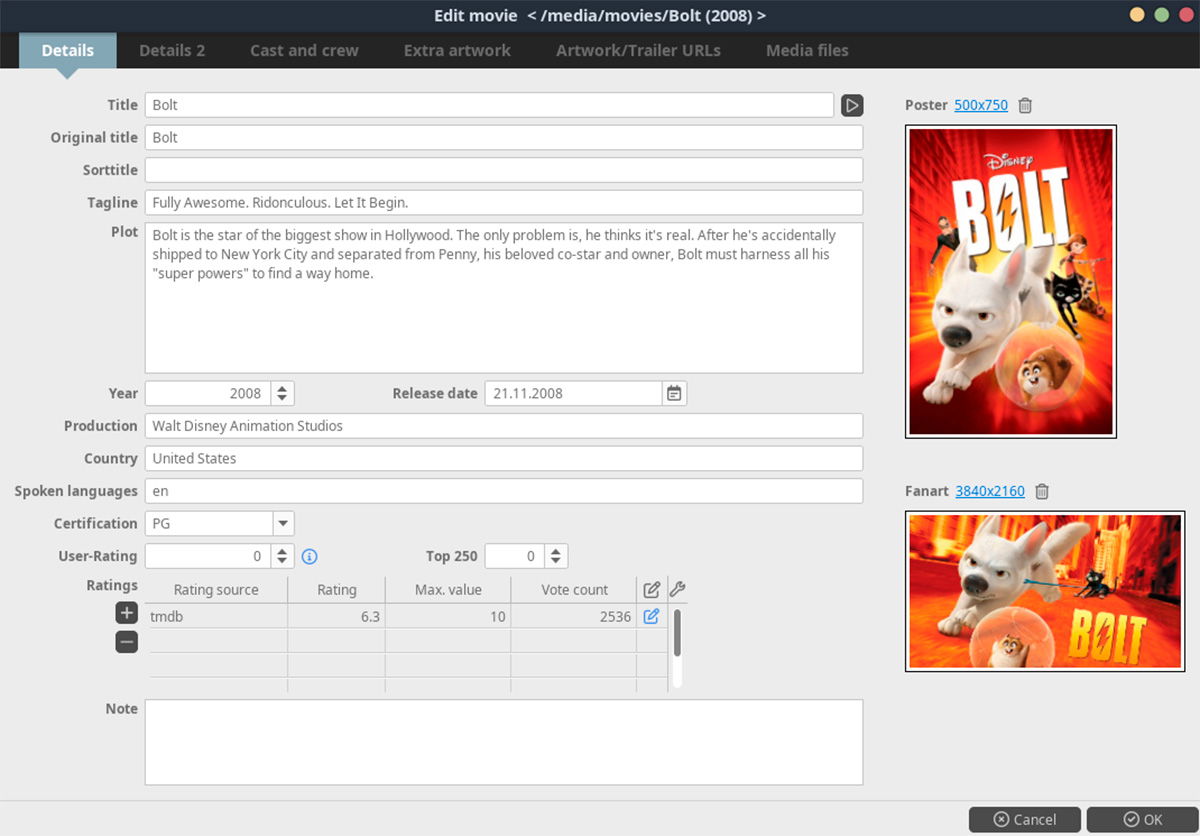Click into the empty Sorttitle field
This screenshot has width=1200, height=836.
click(504, 170)
